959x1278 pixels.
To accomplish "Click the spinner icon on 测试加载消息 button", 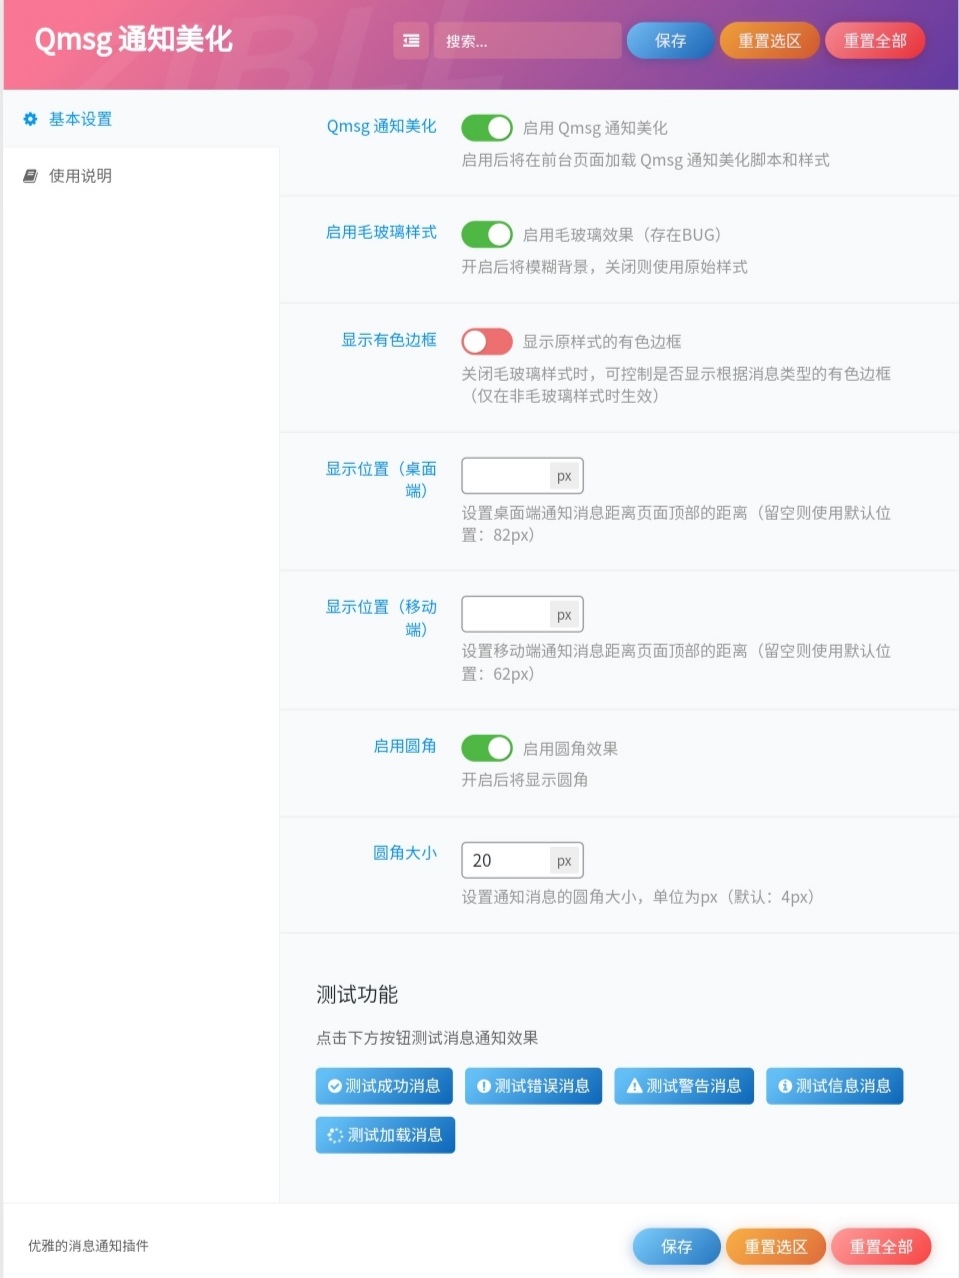I will (334, 1135).
